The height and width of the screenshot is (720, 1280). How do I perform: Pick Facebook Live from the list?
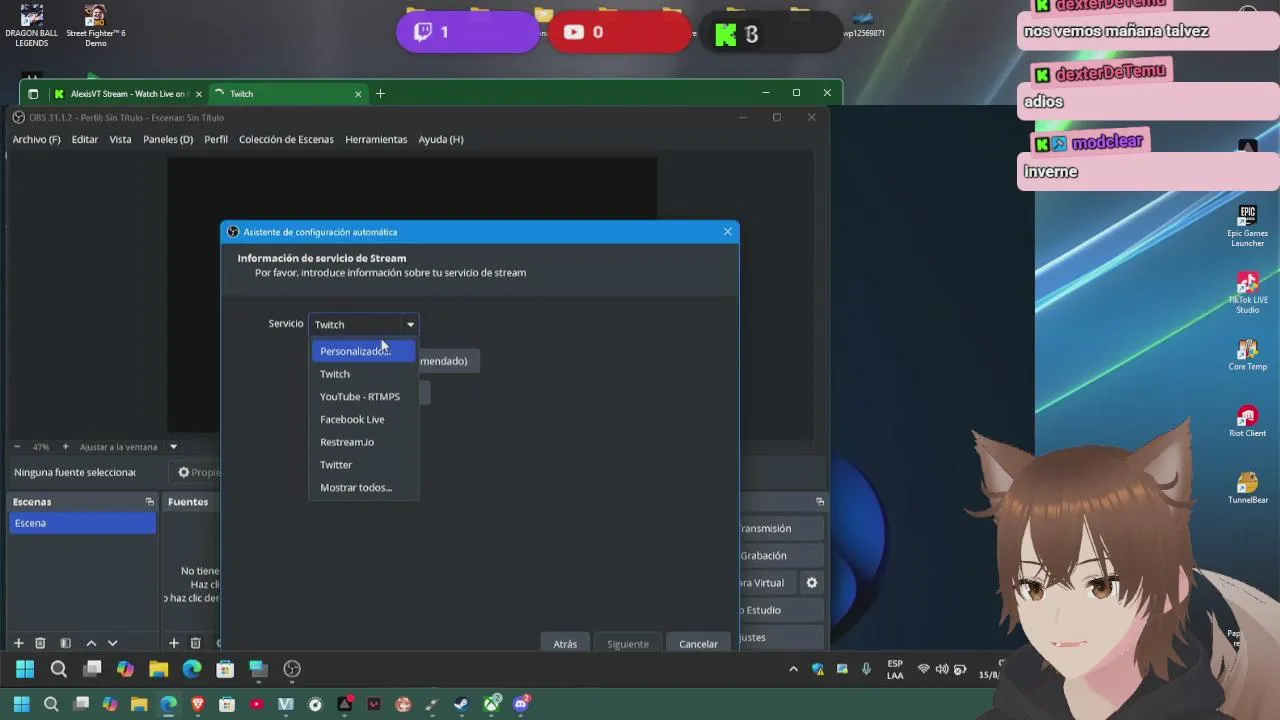pyautogui.click(x=363, y=420)
